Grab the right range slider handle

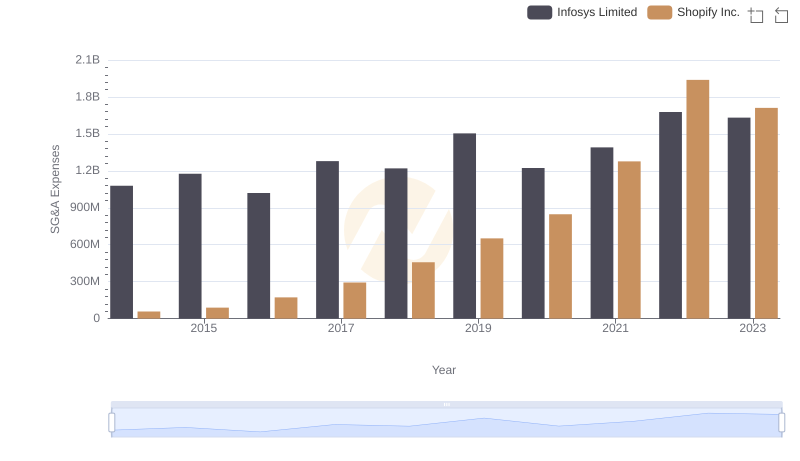coord(781,422)
